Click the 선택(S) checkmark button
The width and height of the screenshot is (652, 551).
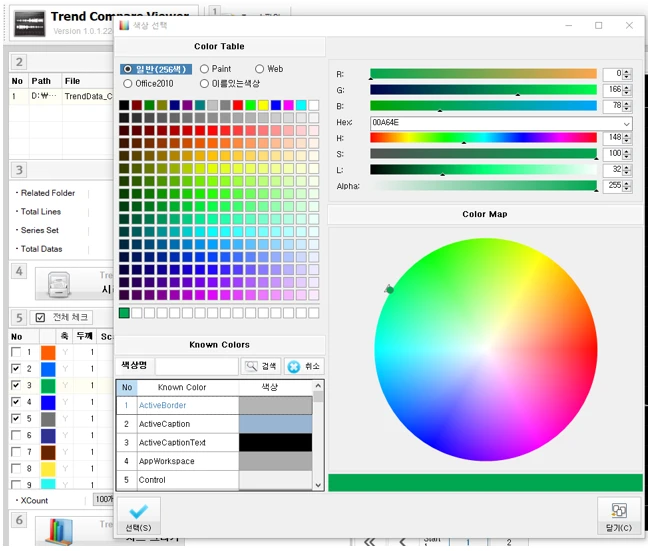click(x=138, y=516)
